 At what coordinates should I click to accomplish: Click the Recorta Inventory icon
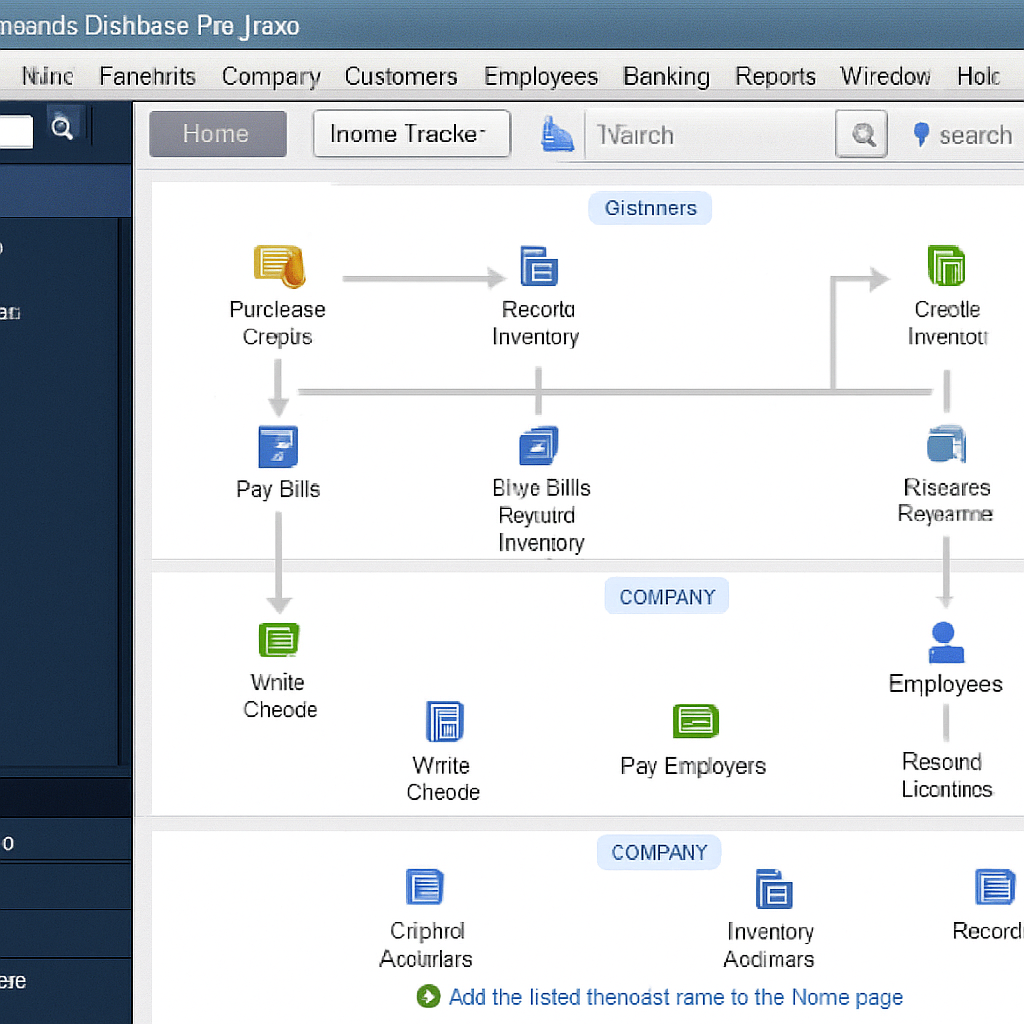[x=539, y=266]
